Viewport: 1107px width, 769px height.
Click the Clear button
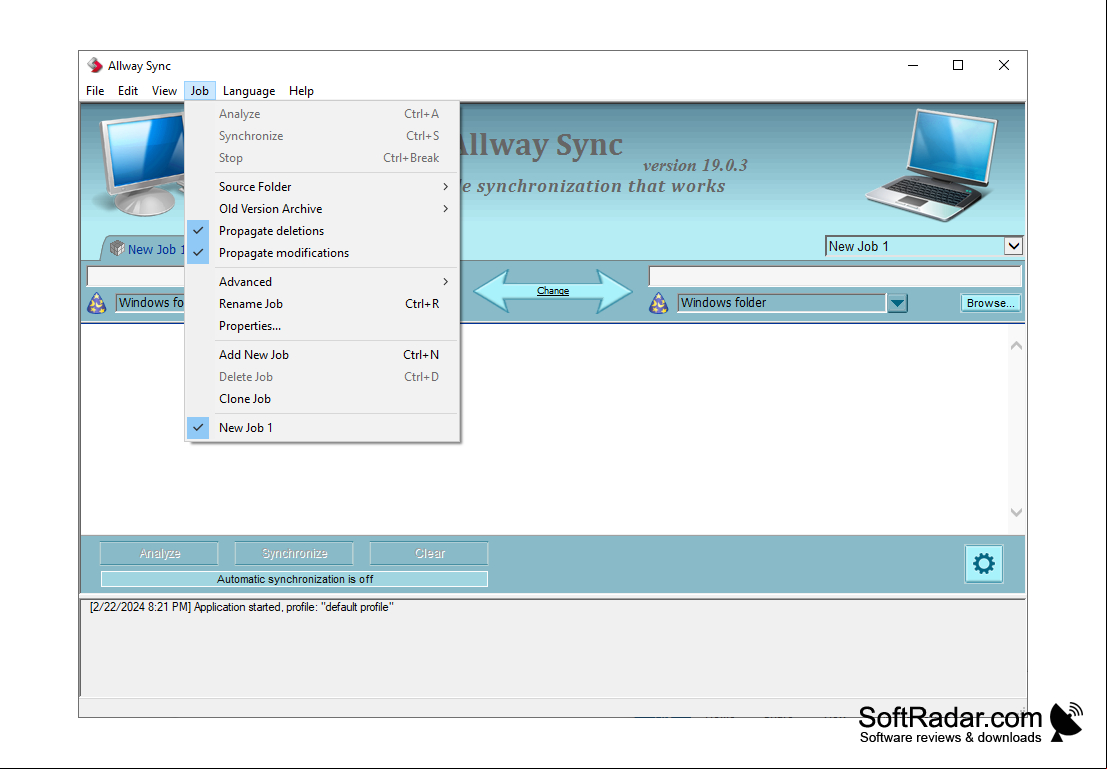(429, 554)
